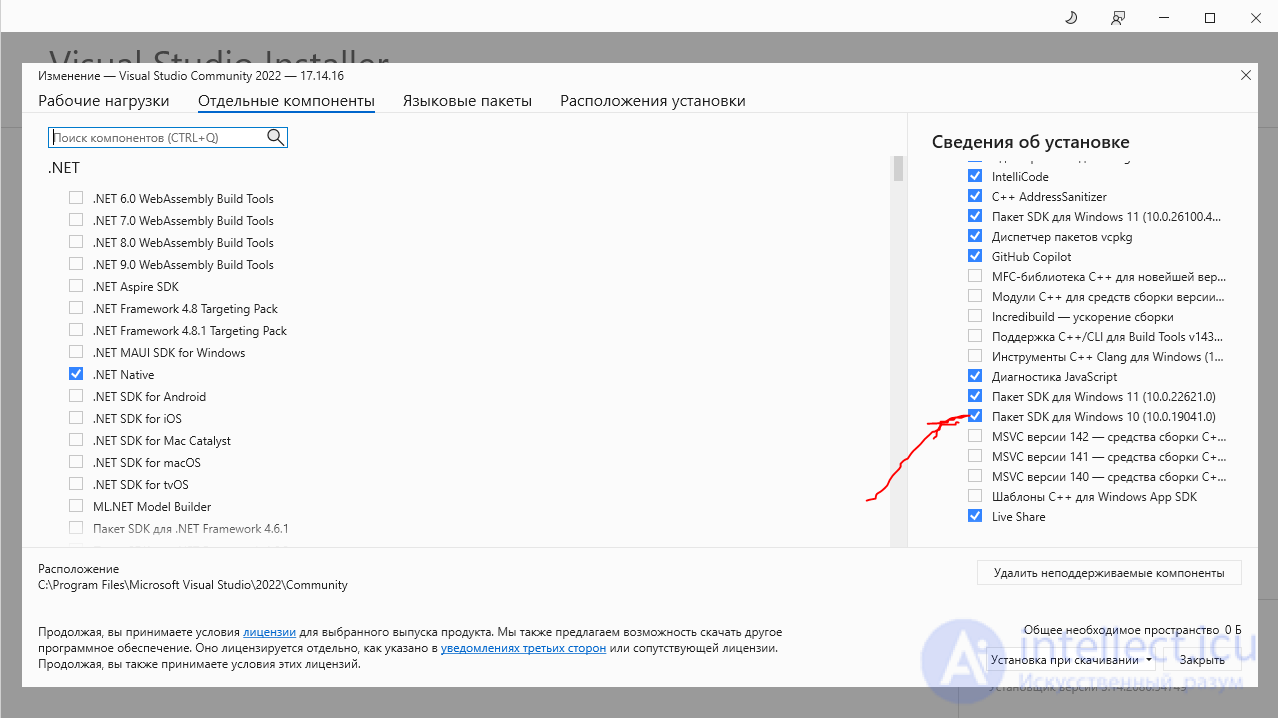Tick ML.NET Model Builder checkbox
The image size is (1278, 718).
click(76, 506)
